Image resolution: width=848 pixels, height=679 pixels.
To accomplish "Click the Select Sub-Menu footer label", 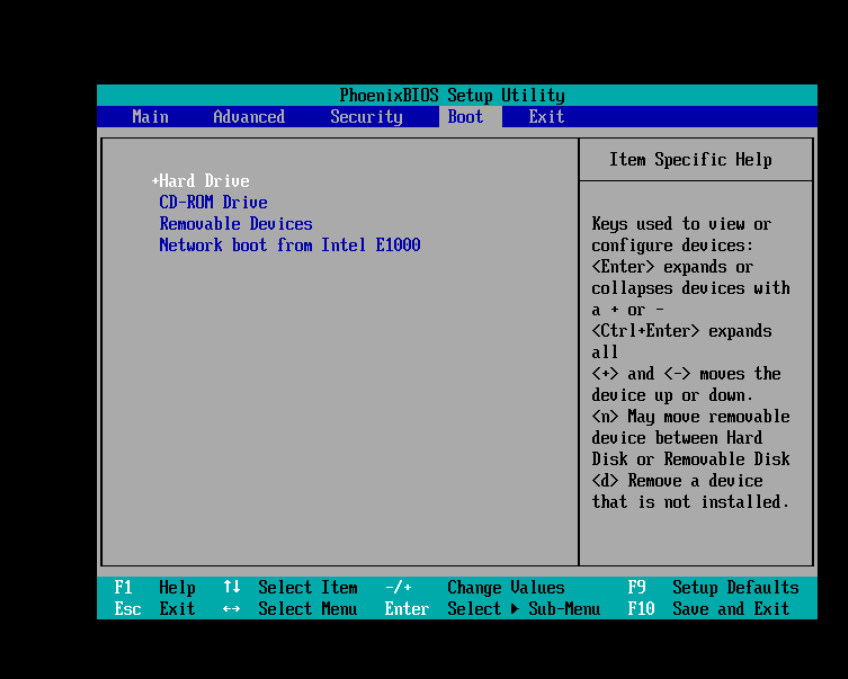I will tap(524, 609).
